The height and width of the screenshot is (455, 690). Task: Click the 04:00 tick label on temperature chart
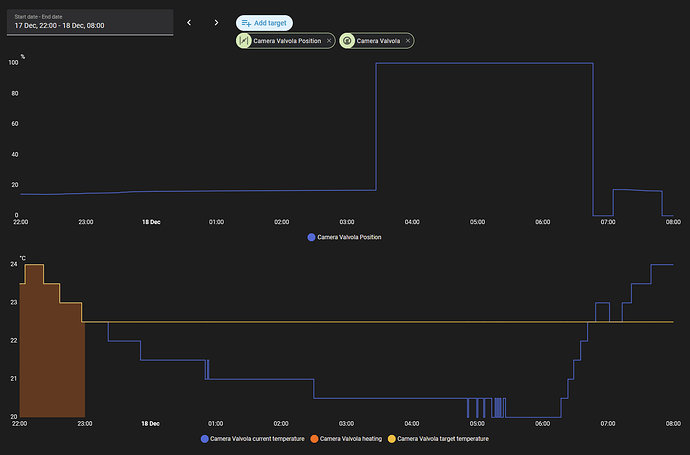coord(411,424)
